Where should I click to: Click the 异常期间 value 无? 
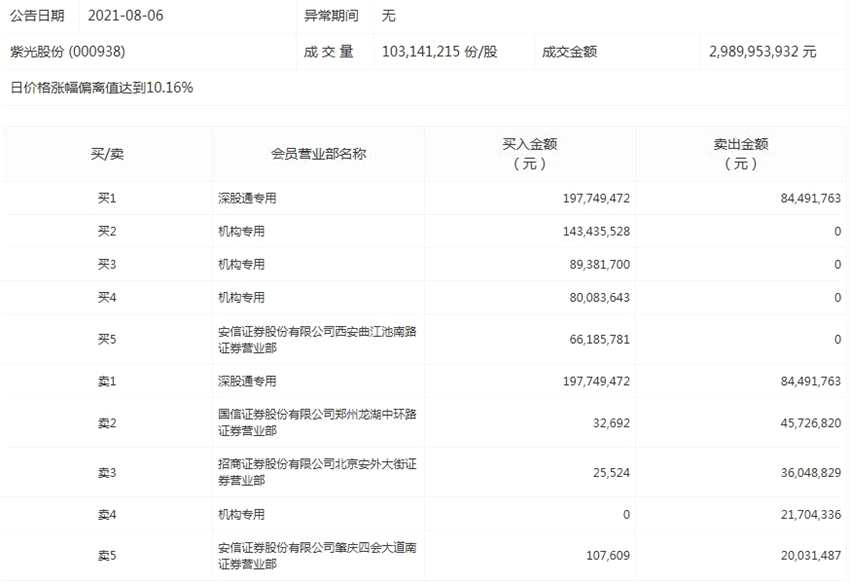[388, 15]
